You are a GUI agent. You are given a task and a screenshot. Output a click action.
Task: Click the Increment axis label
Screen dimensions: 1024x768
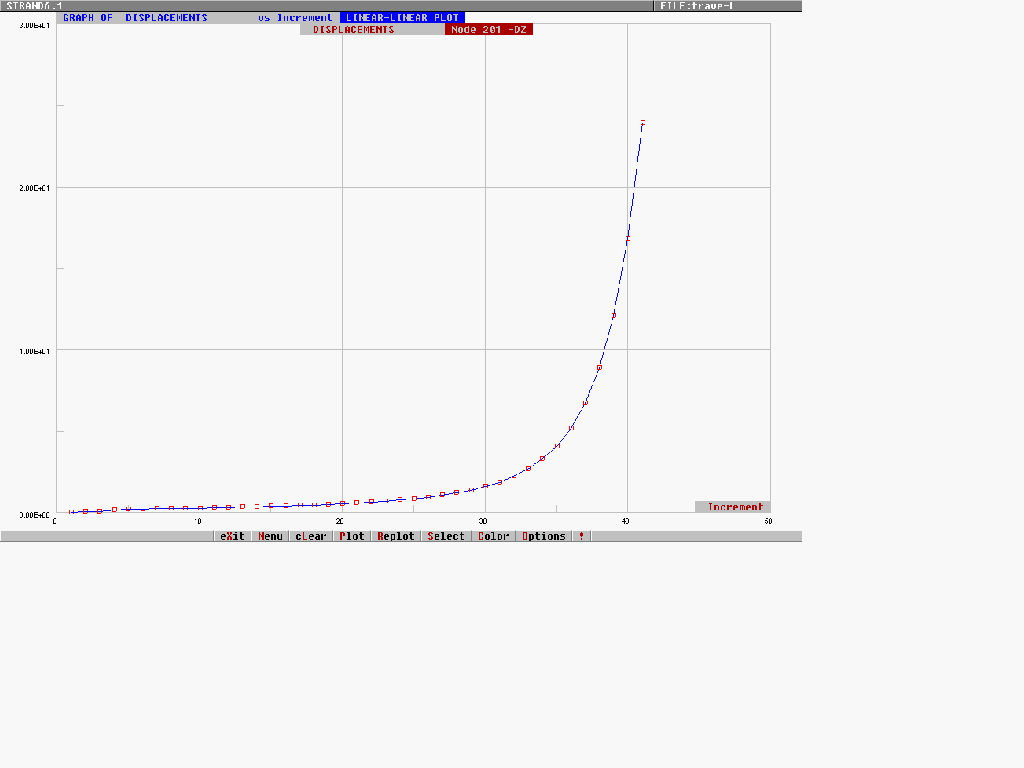[735, 507]
